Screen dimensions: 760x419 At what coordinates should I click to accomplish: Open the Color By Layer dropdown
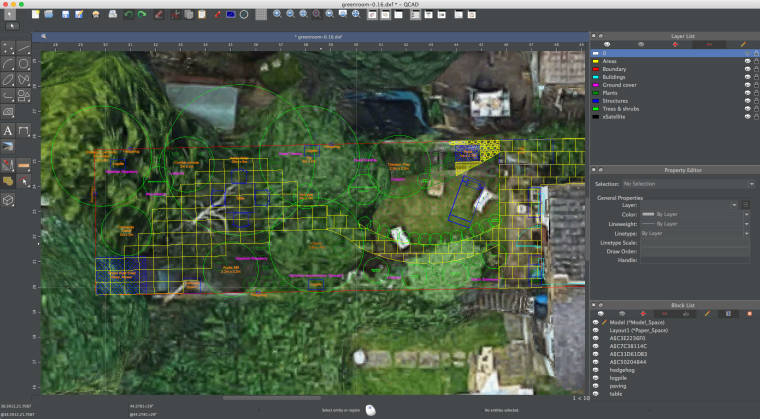pyautogui.click(x=695, y=214)
